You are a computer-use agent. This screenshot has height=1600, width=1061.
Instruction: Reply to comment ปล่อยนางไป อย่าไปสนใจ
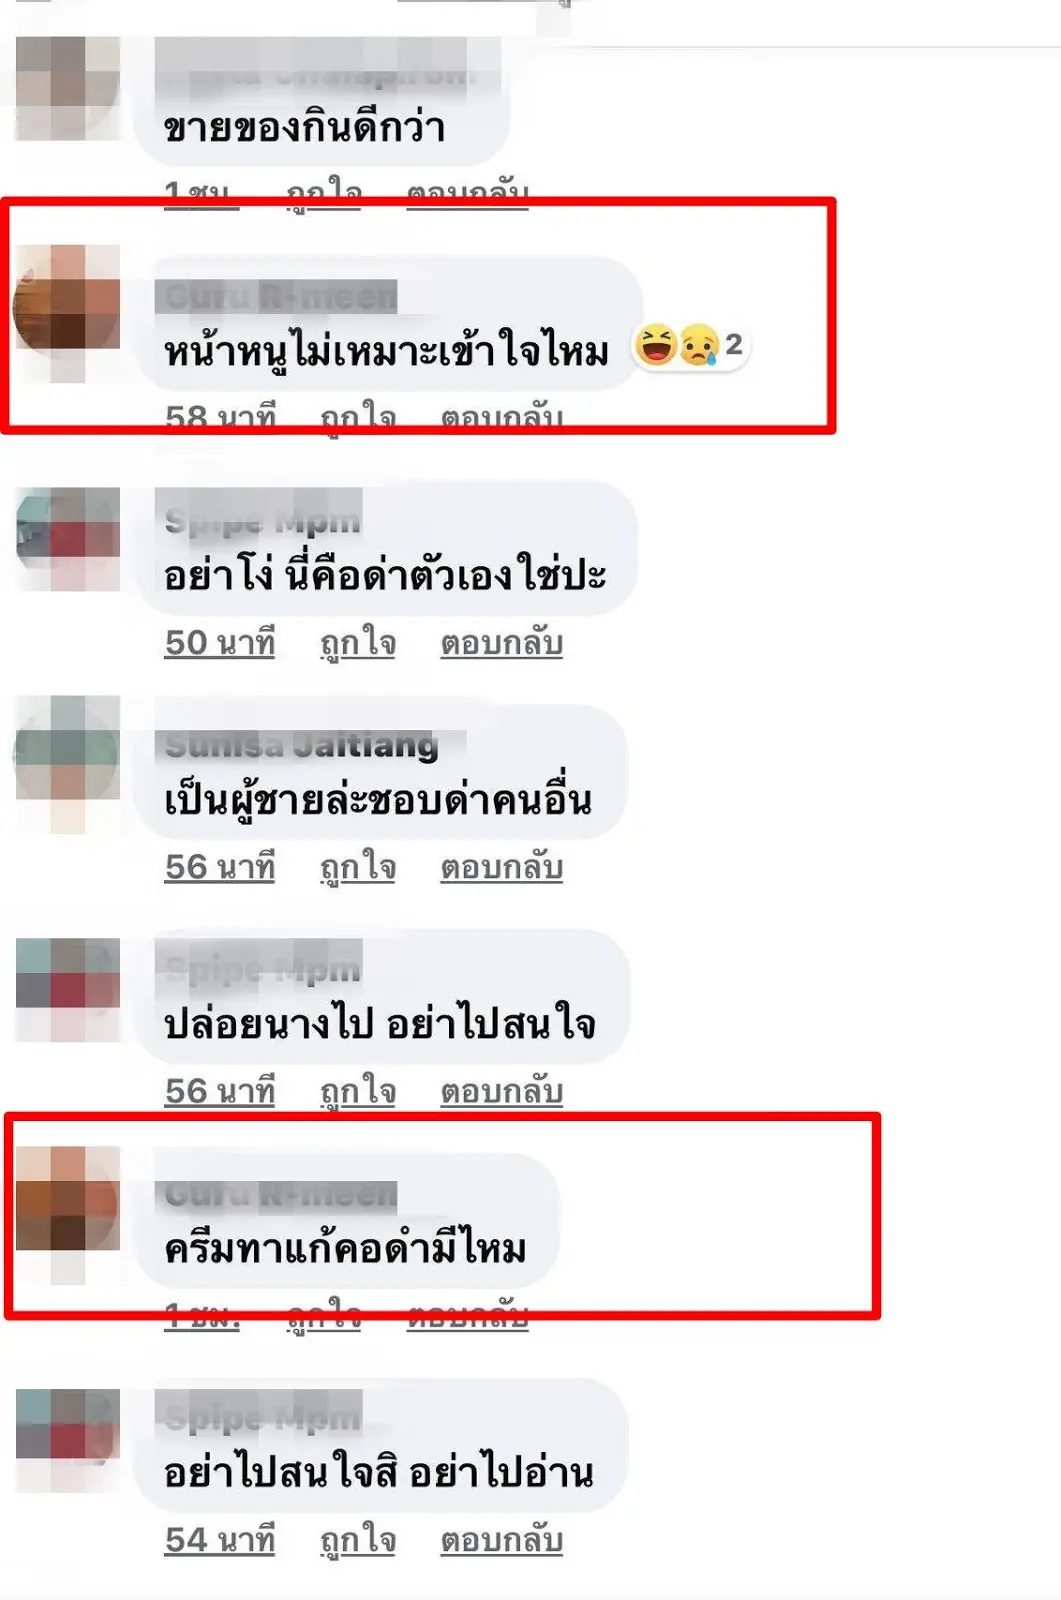point(502,1091)
